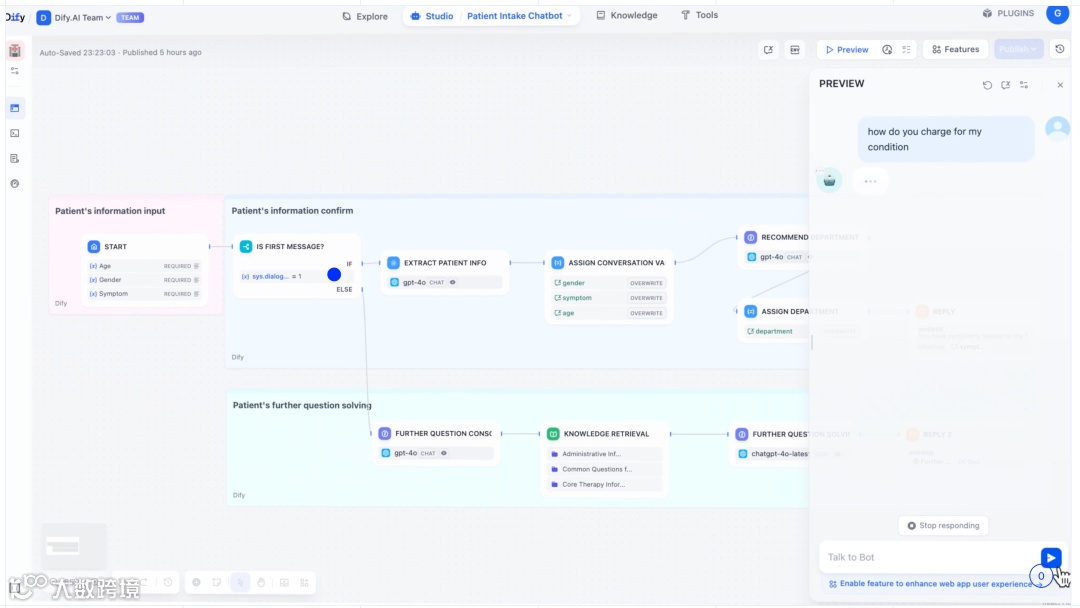Open the app icon in left sidebar

pos(14,51)
